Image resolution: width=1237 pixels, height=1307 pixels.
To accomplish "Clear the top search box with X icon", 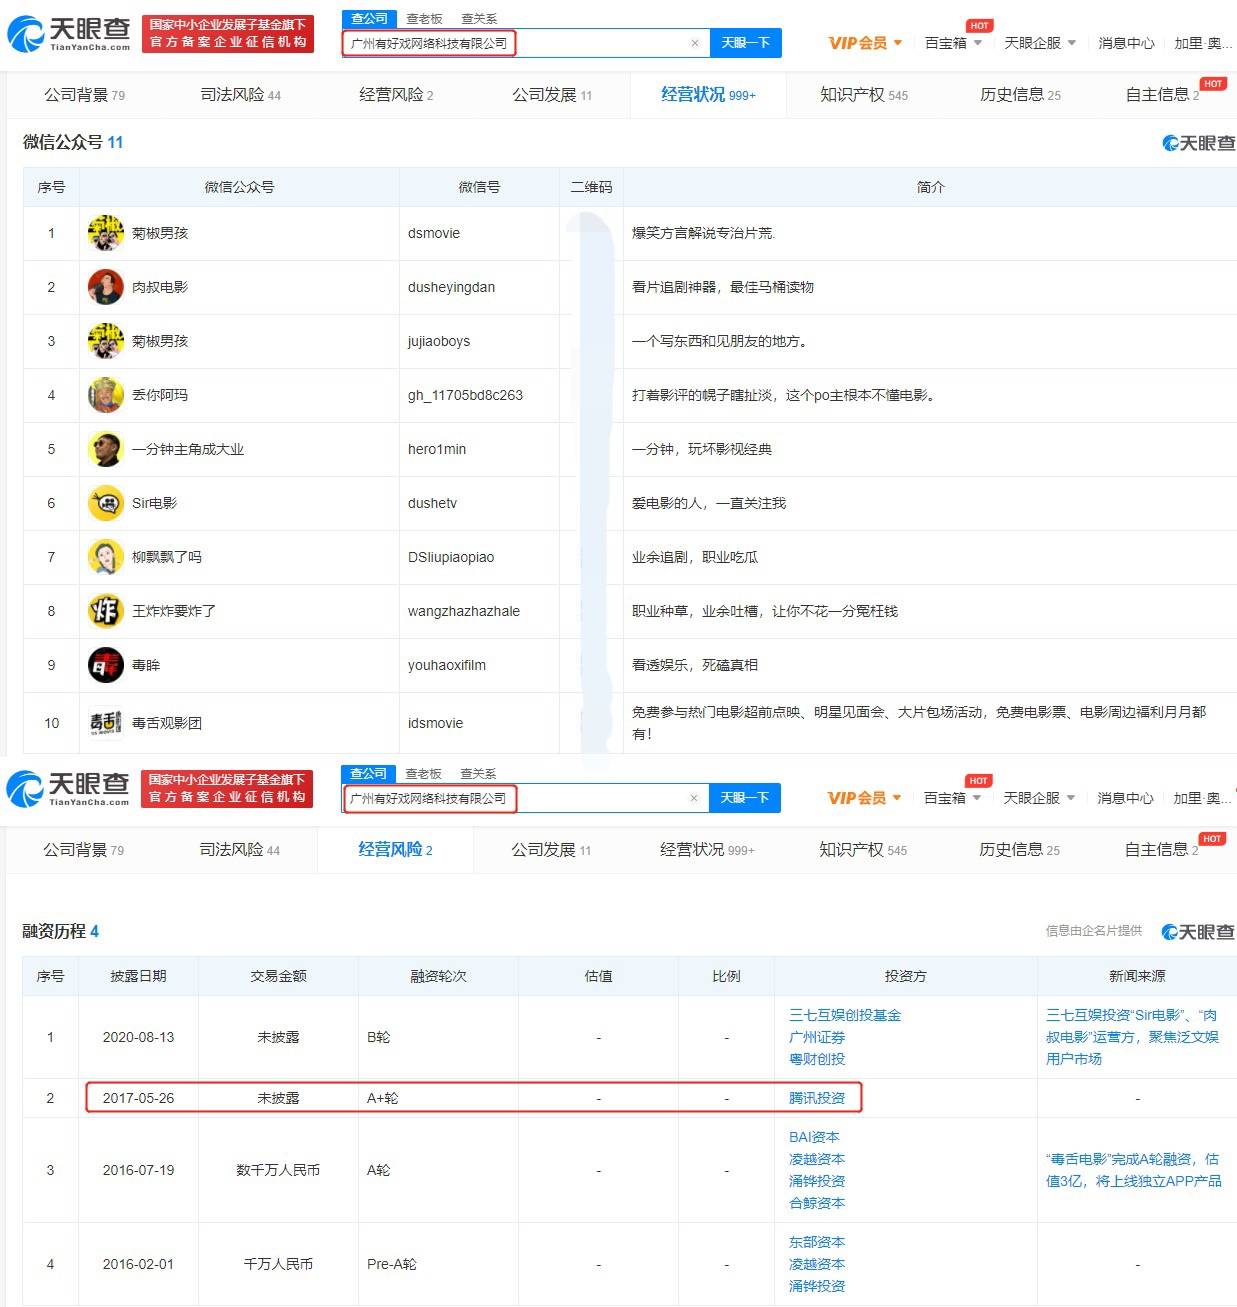I will 695,43.
